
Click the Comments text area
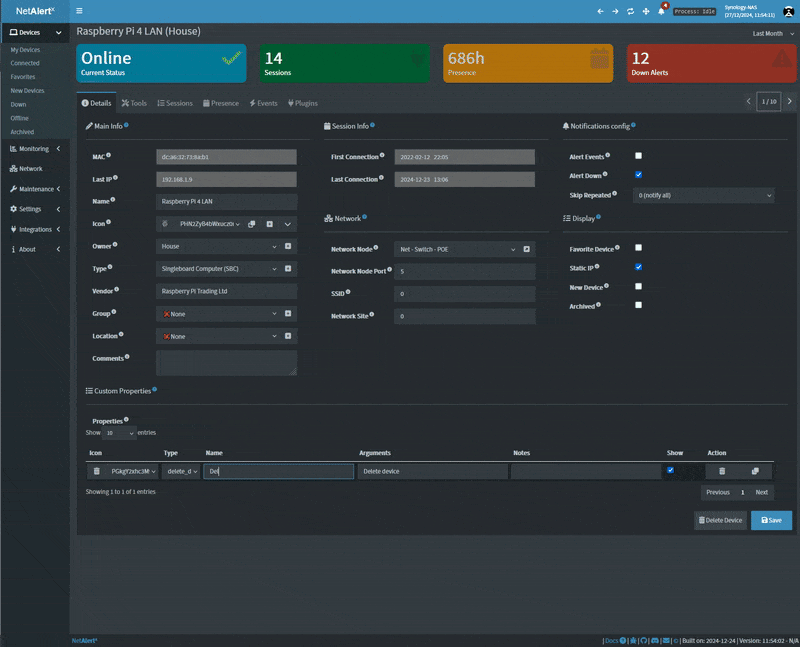(226, 363)
